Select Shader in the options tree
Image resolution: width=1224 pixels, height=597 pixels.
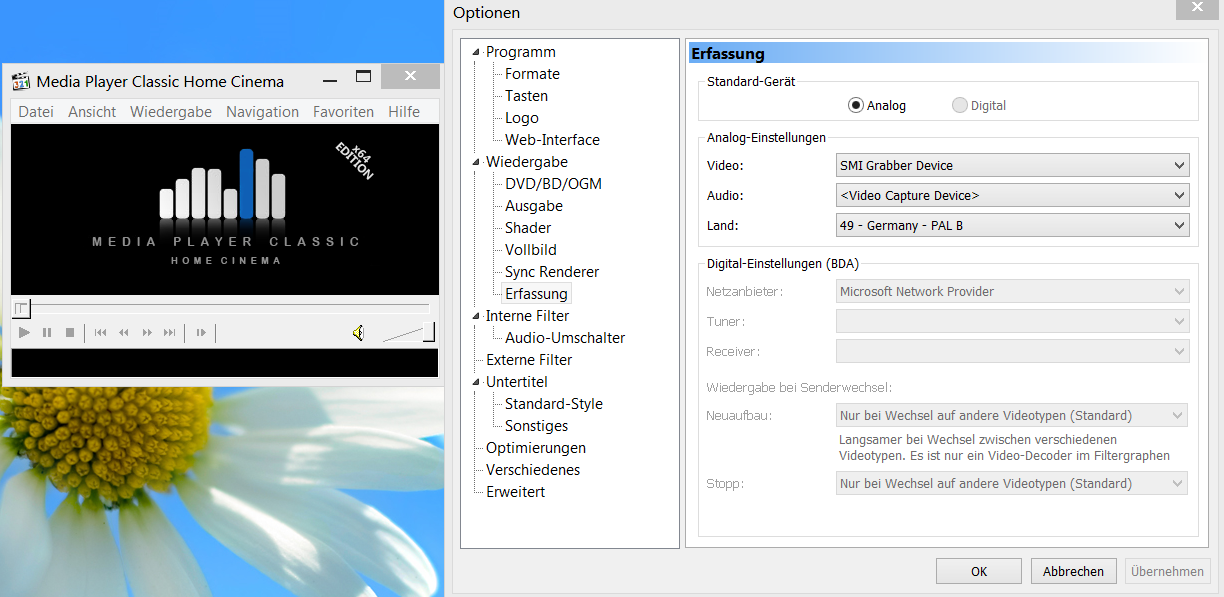(528, 228)
